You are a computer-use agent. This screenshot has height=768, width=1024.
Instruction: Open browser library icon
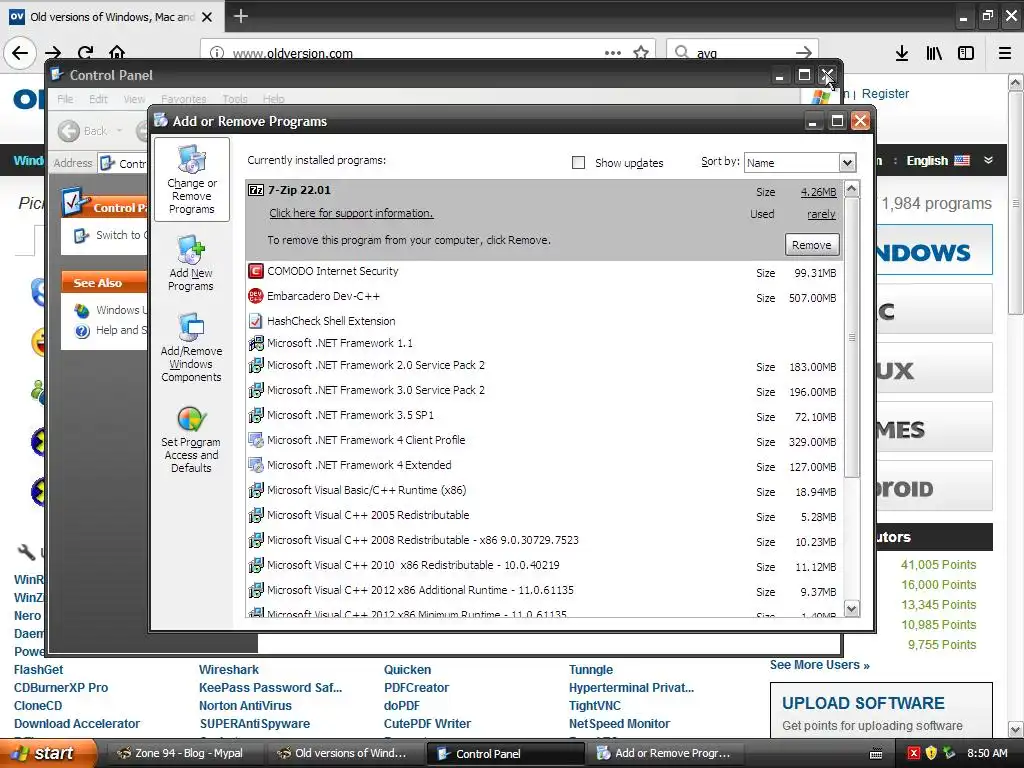934,54
